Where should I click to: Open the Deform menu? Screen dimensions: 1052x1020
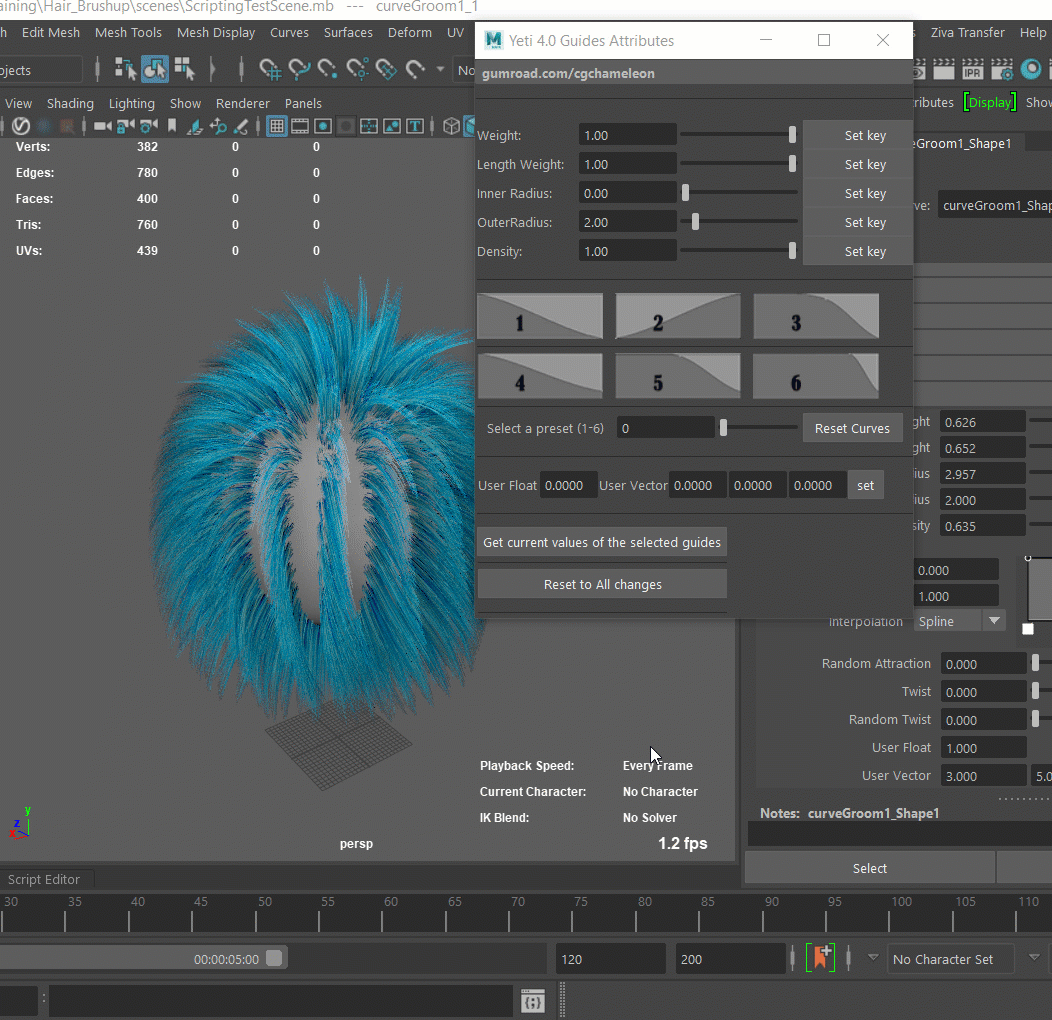409,32
